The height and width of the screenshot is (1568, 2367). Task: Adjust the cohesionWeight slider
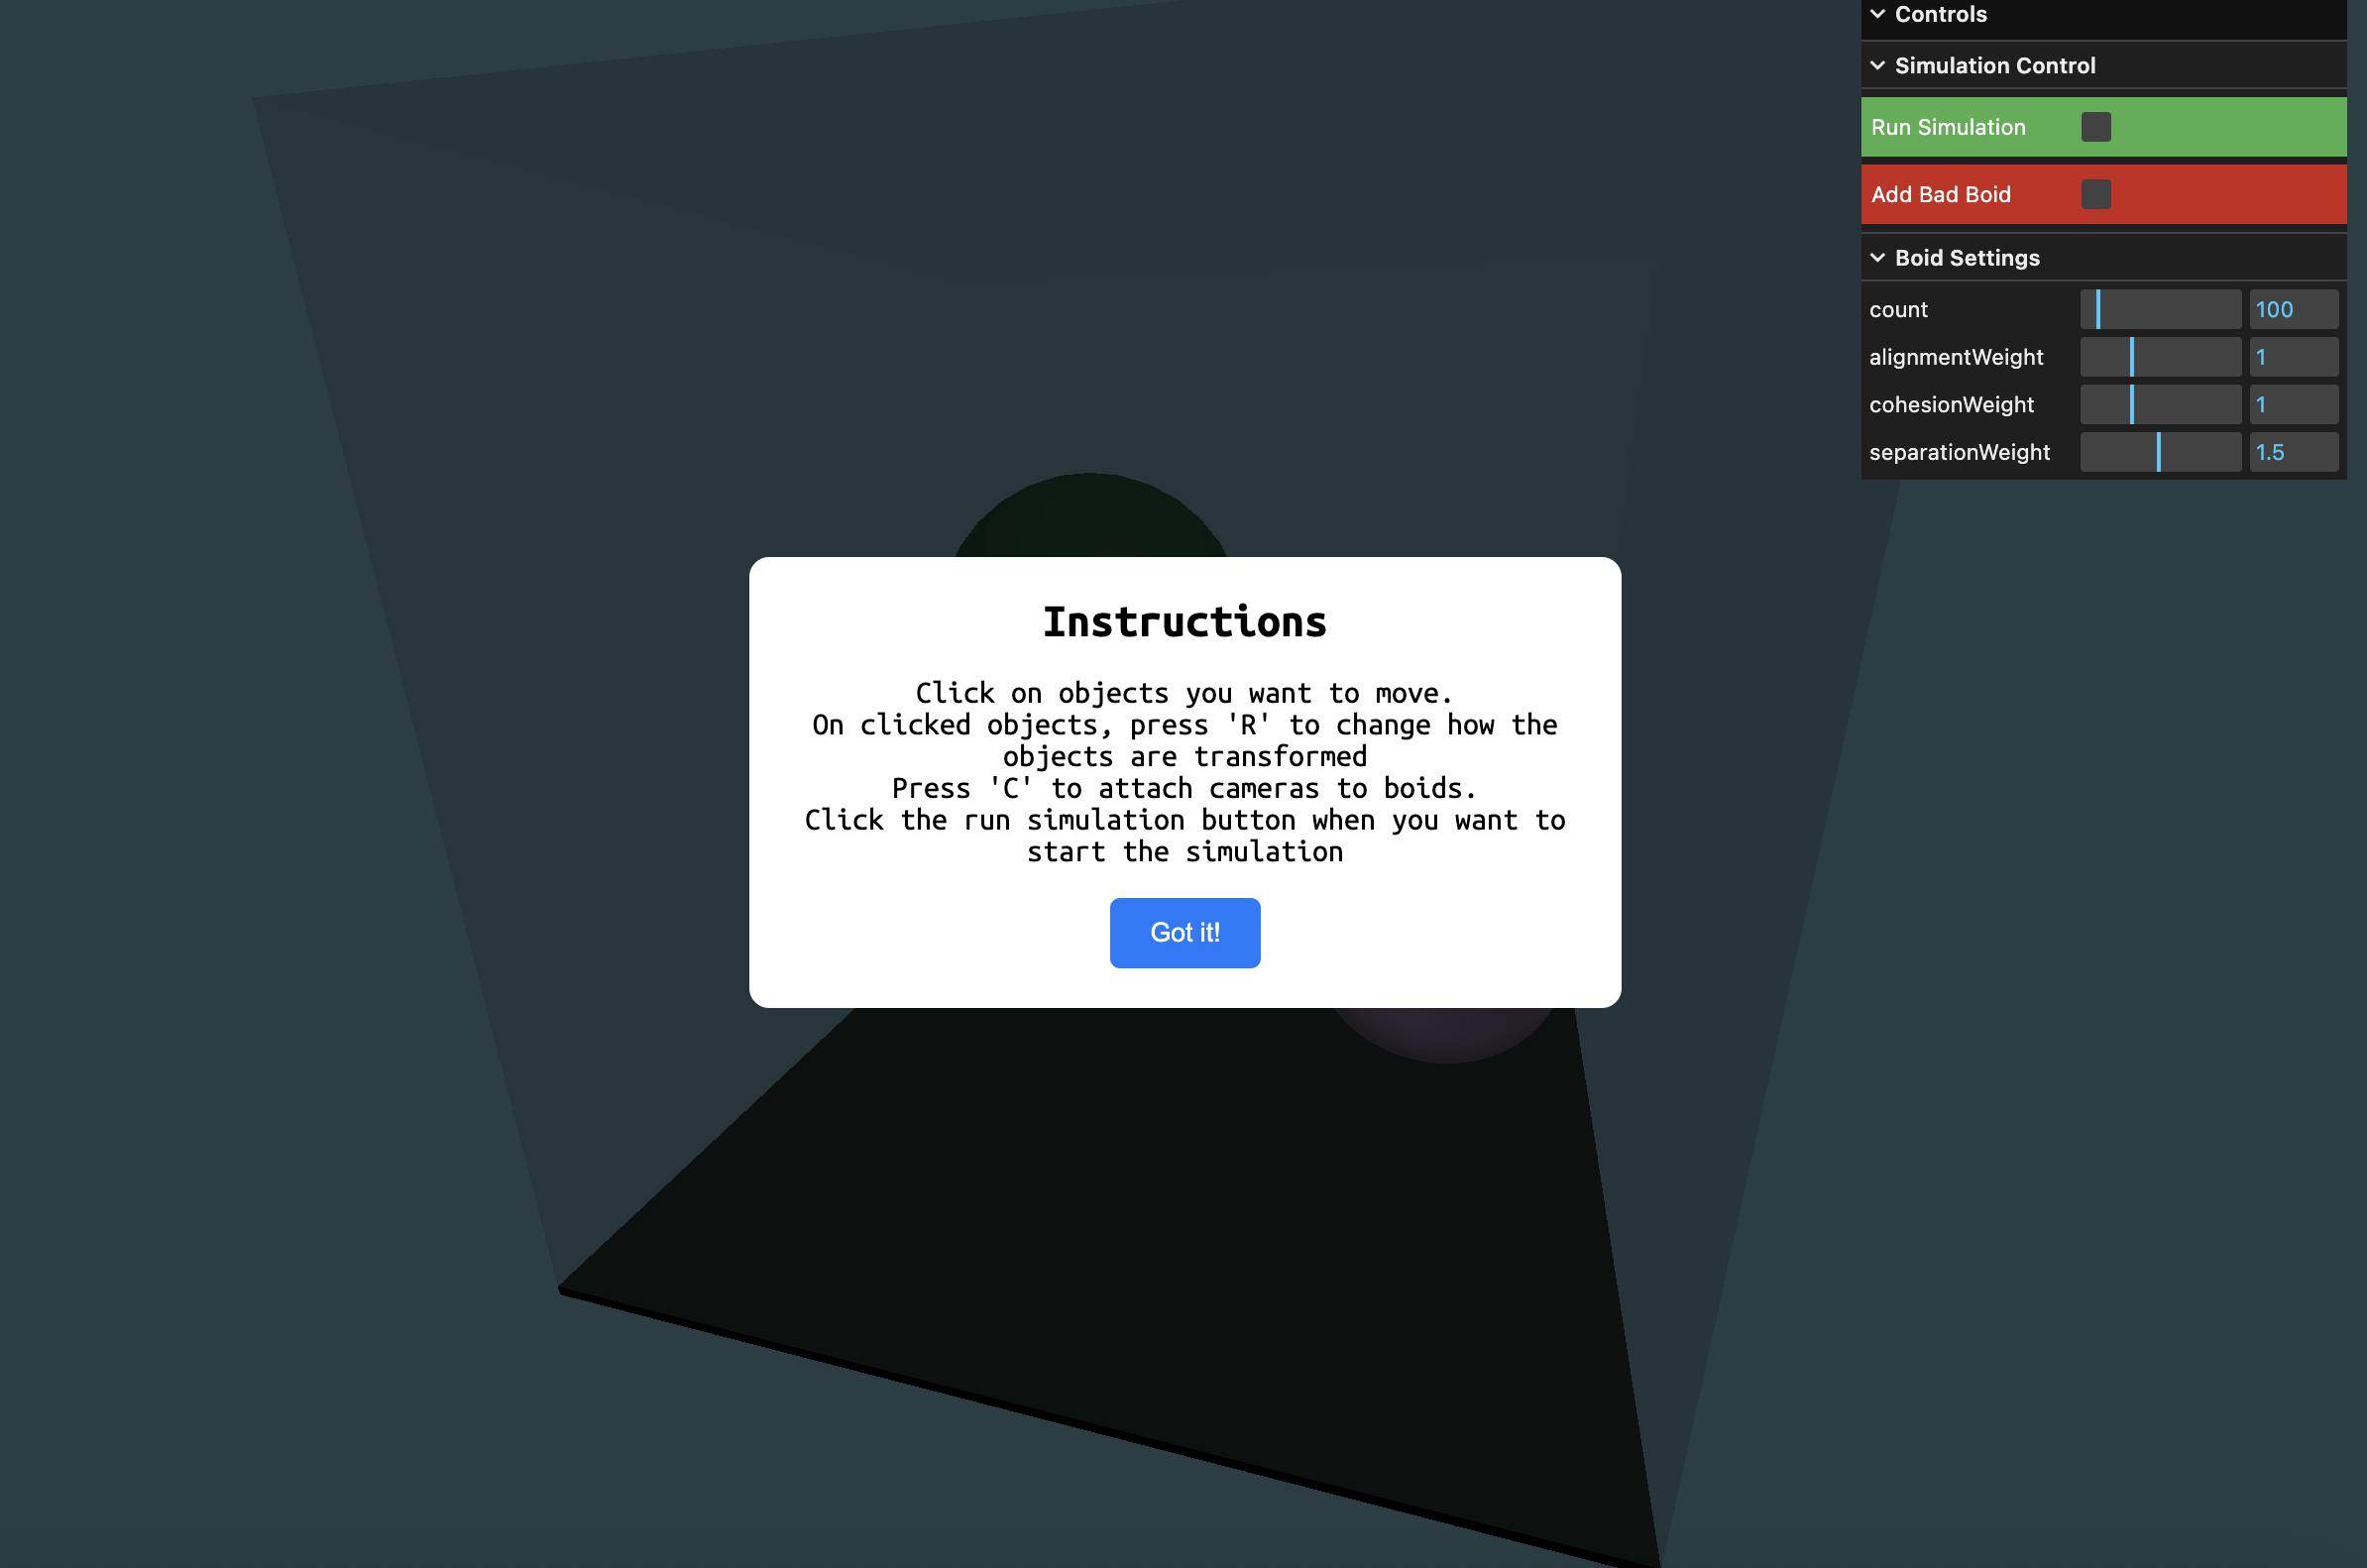[x=2160, y=404]
